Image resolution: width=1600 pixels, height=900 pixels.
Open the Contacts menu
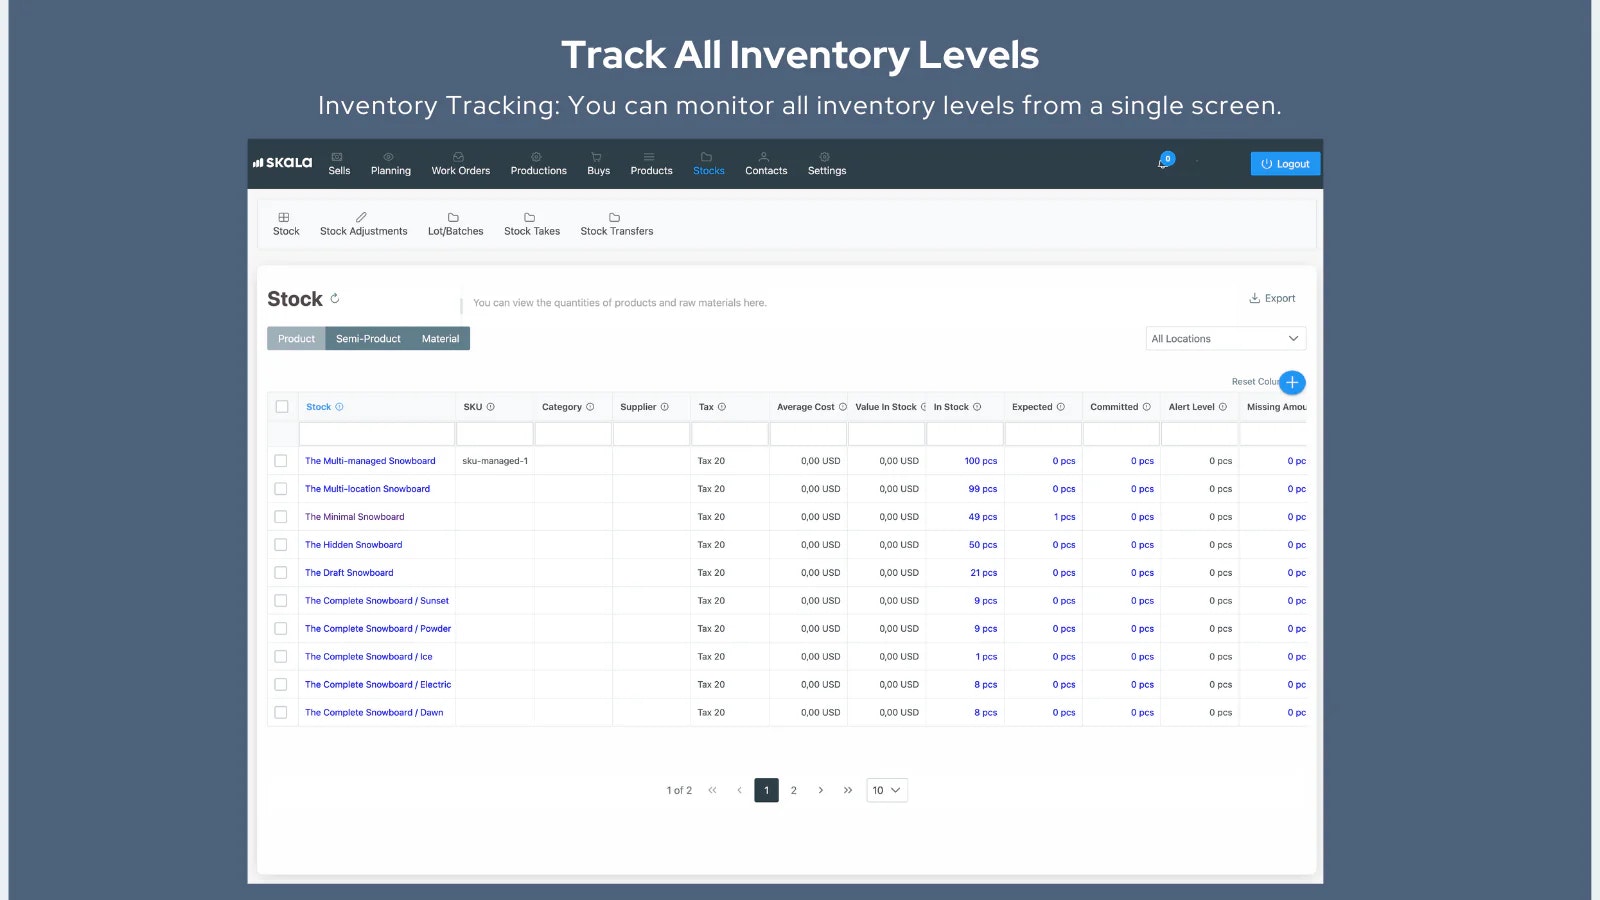click(x=766, y=164)
